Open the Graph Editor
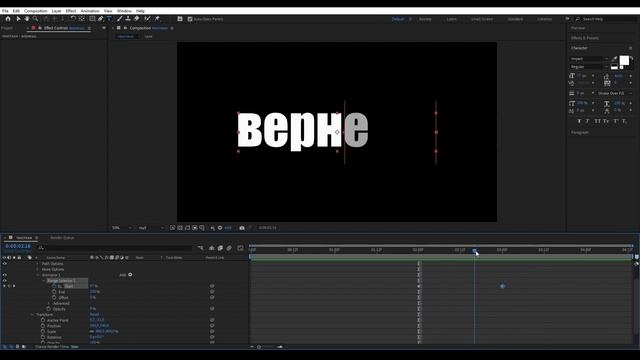 [x=240, y=248]
